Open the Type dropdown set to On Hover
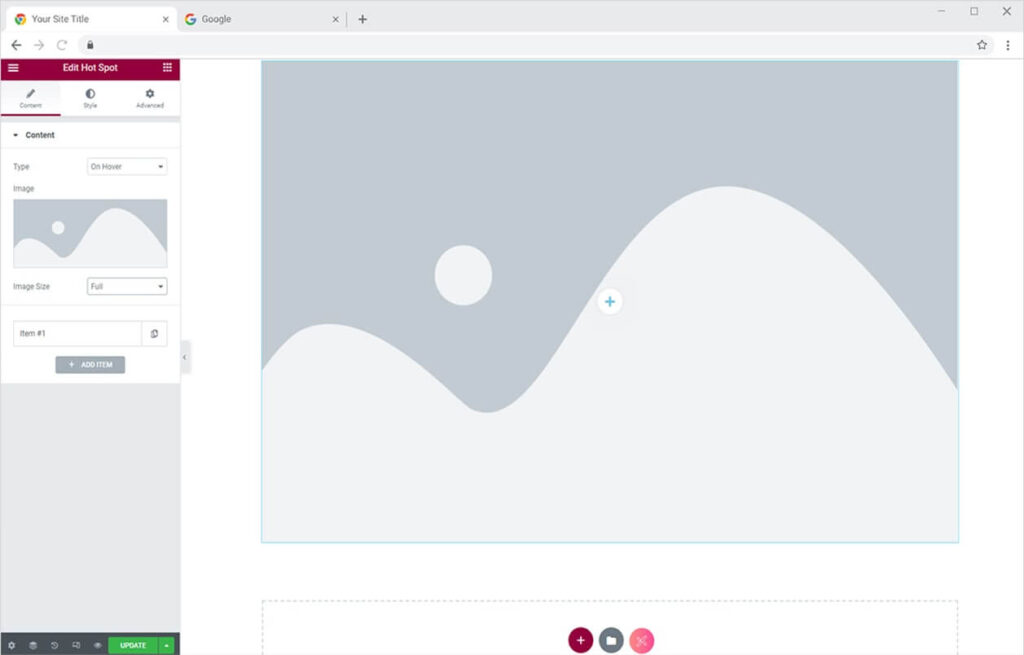This screenshot has height=655, width=1024. (x=127, y=167)
